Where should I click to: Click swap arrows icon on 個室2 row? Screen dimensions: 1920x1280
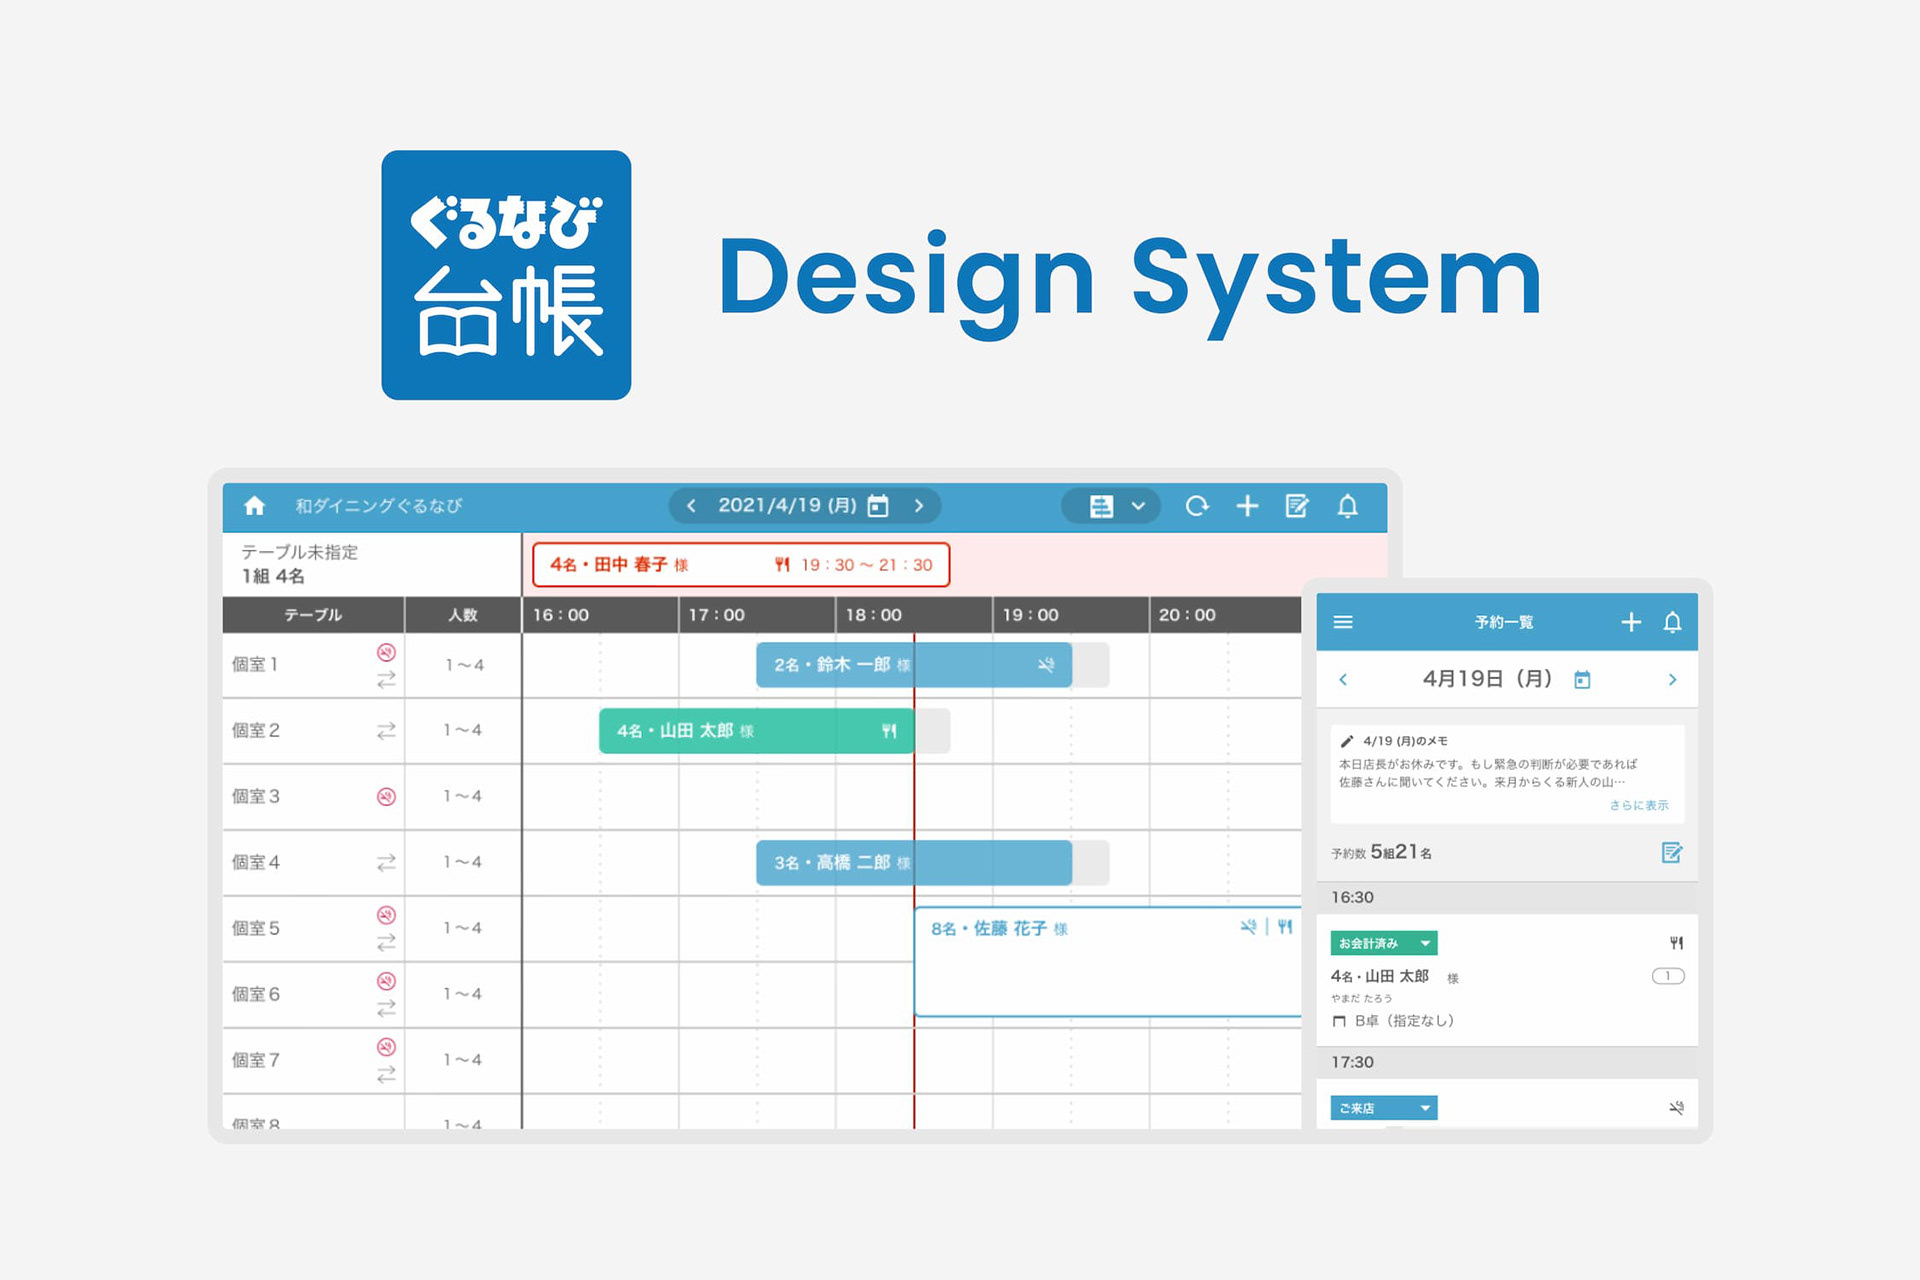(386, 731)
